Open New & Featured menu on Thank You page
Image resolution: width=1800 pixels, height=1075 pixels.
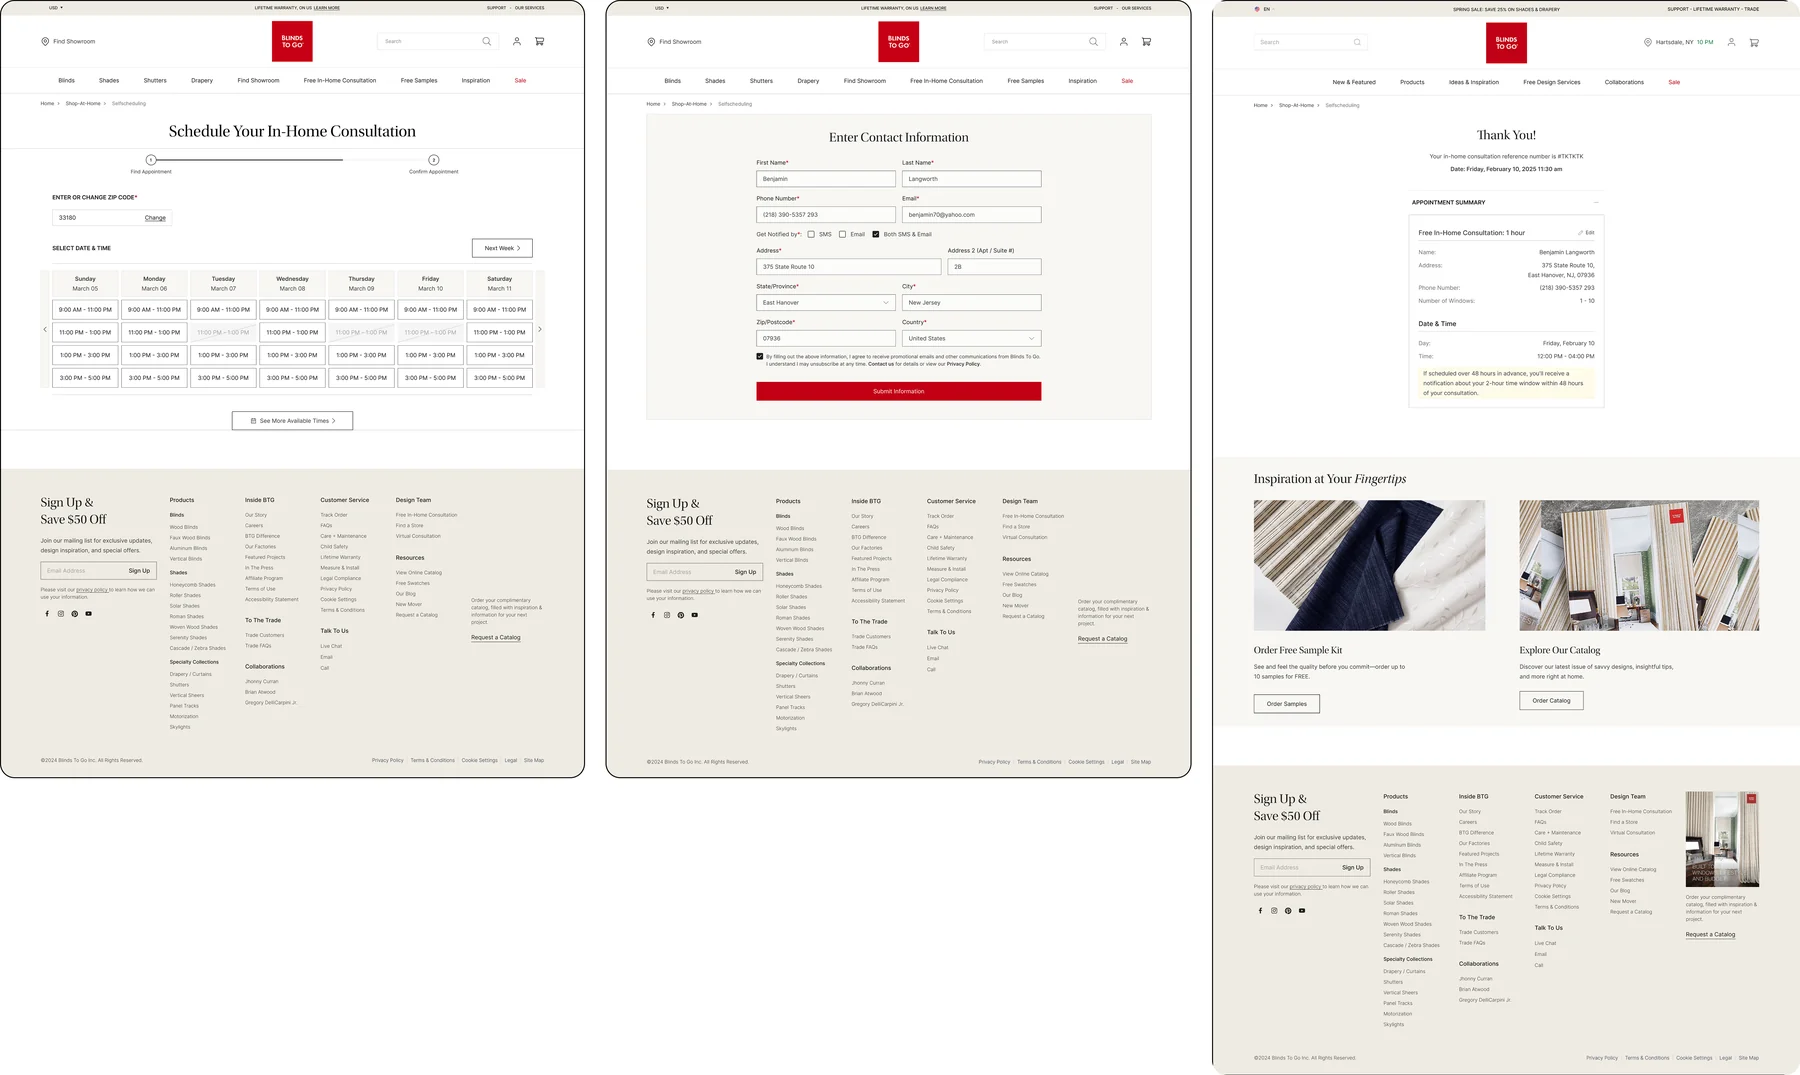pos(1354,82)
